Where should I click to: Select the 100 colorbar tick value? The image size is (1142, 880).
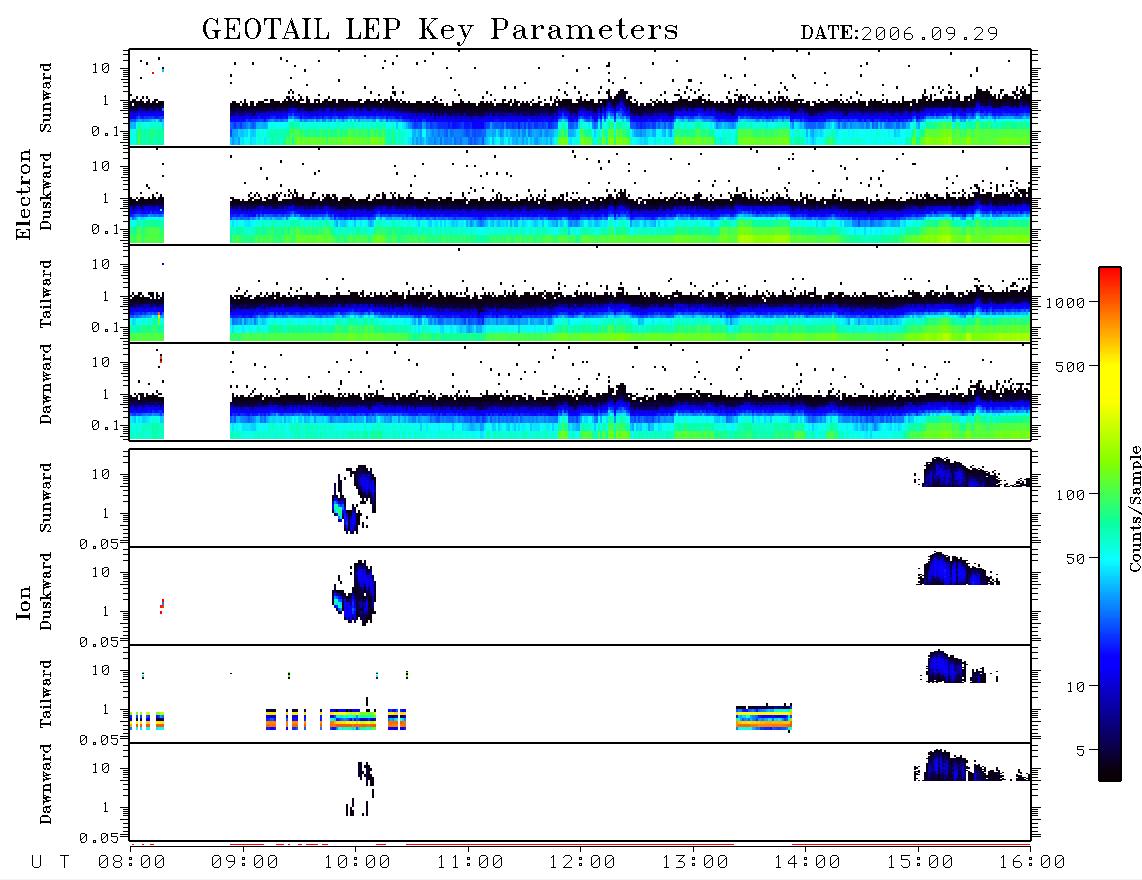coord(1070,495)
